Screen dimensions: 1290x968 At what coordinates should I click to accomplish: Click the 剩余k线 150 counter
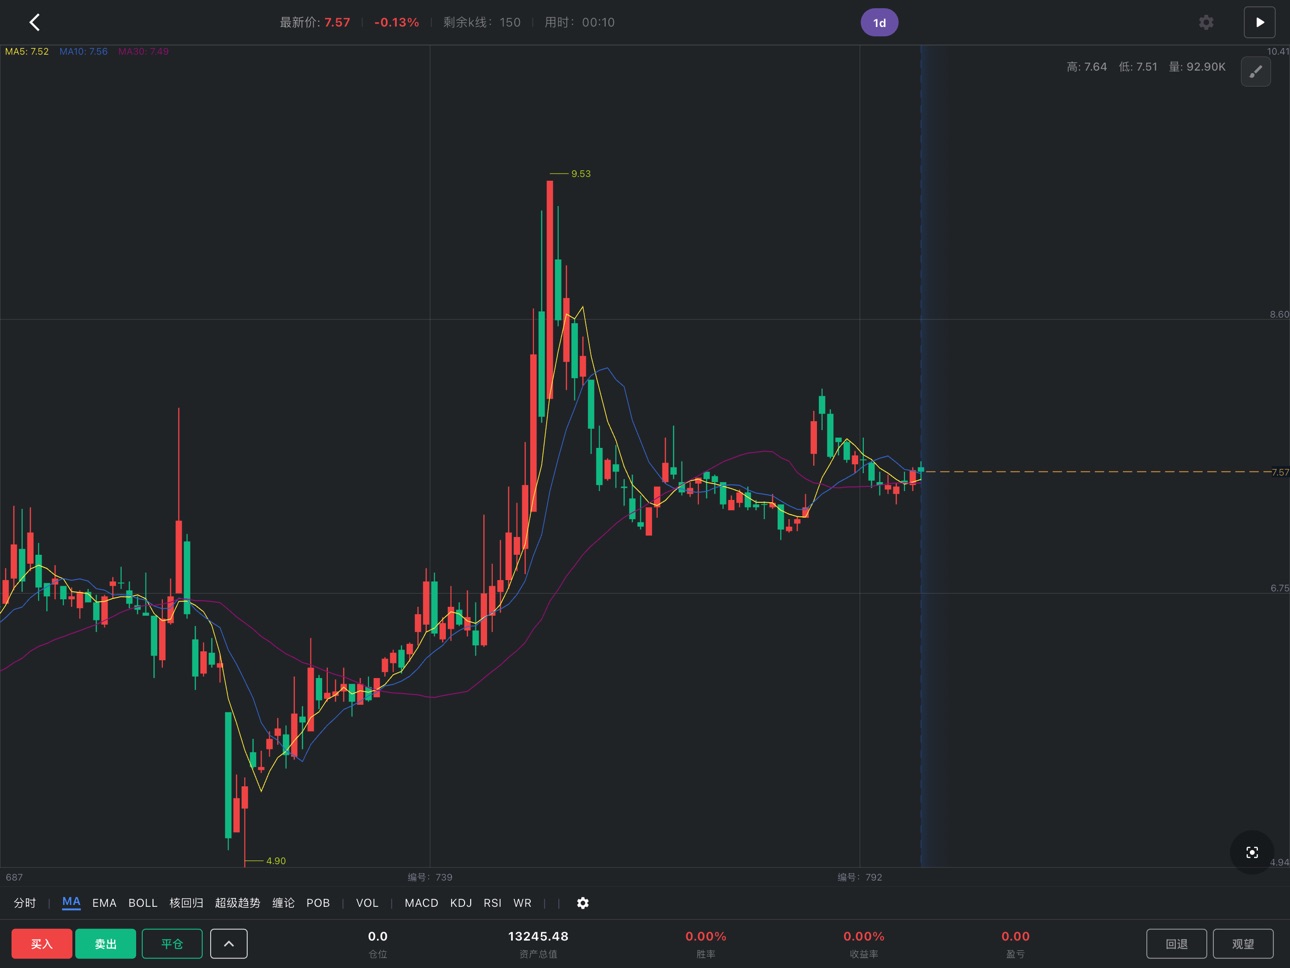(x=482, y=22)
